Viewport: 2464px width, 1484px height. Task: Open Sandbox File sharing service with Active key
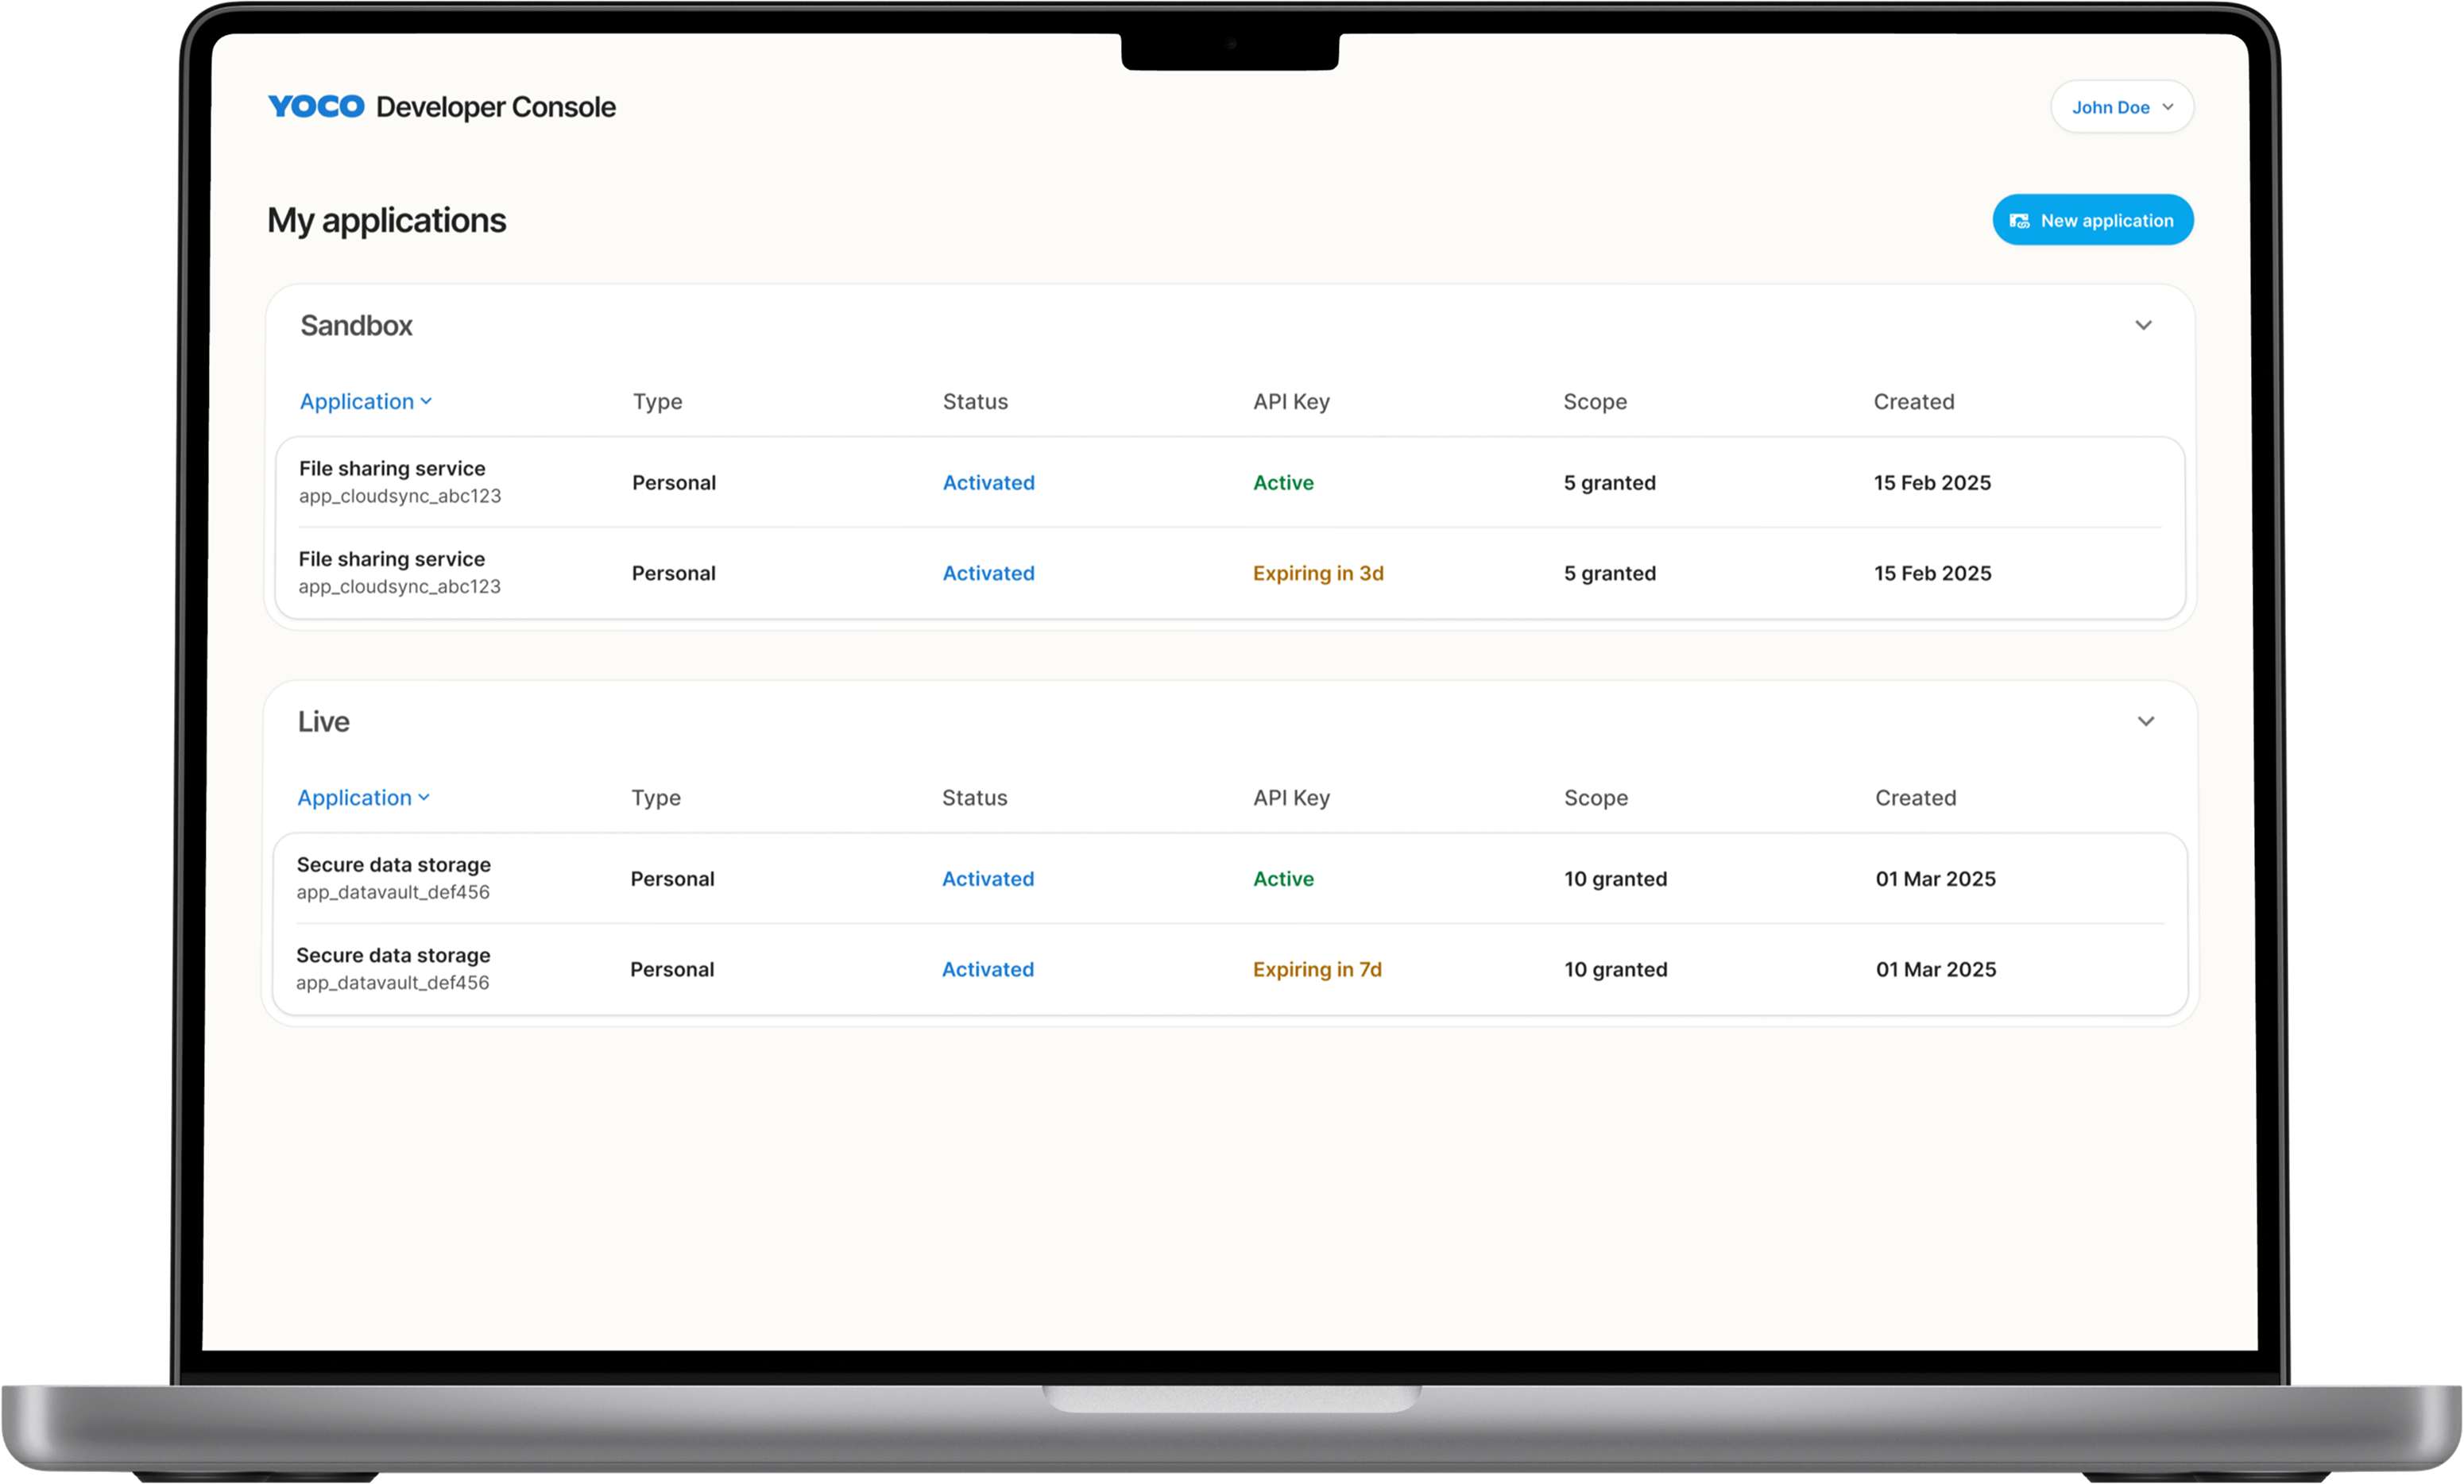pyautogui.click(x=1230, y=482)
